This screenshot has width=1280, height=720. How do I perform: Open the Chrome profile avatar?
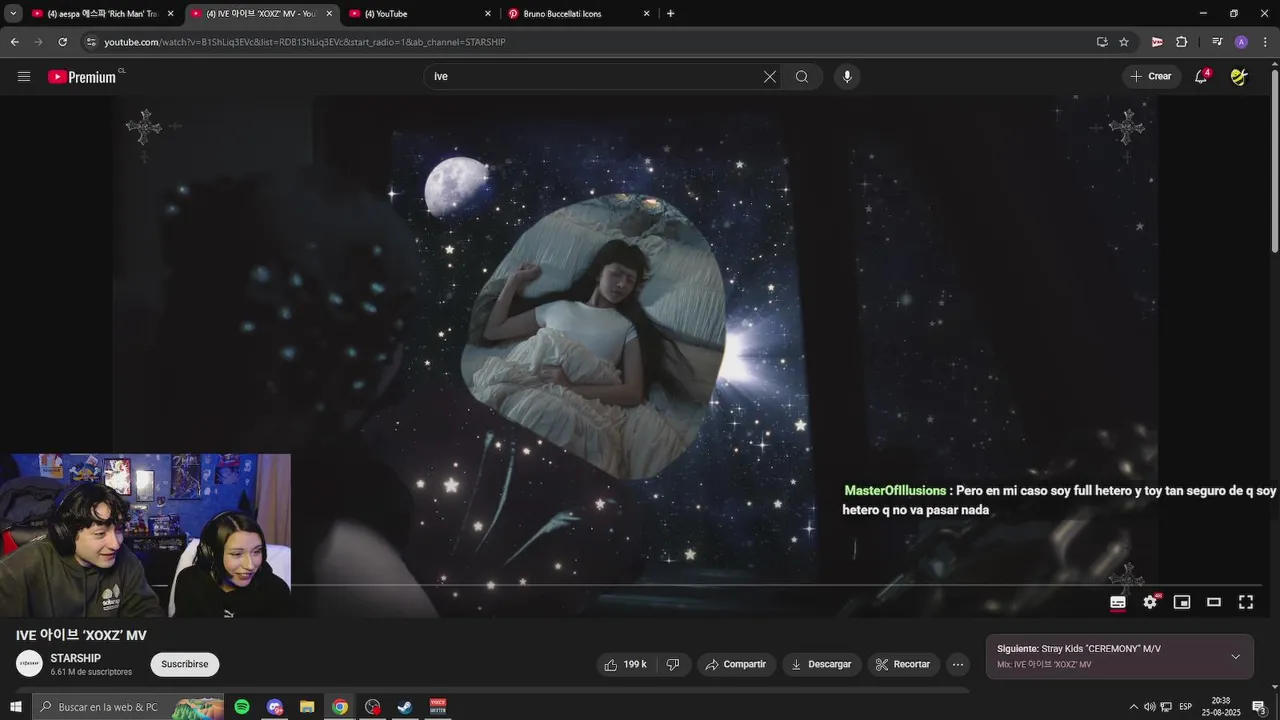click(x=1241, y=42)
